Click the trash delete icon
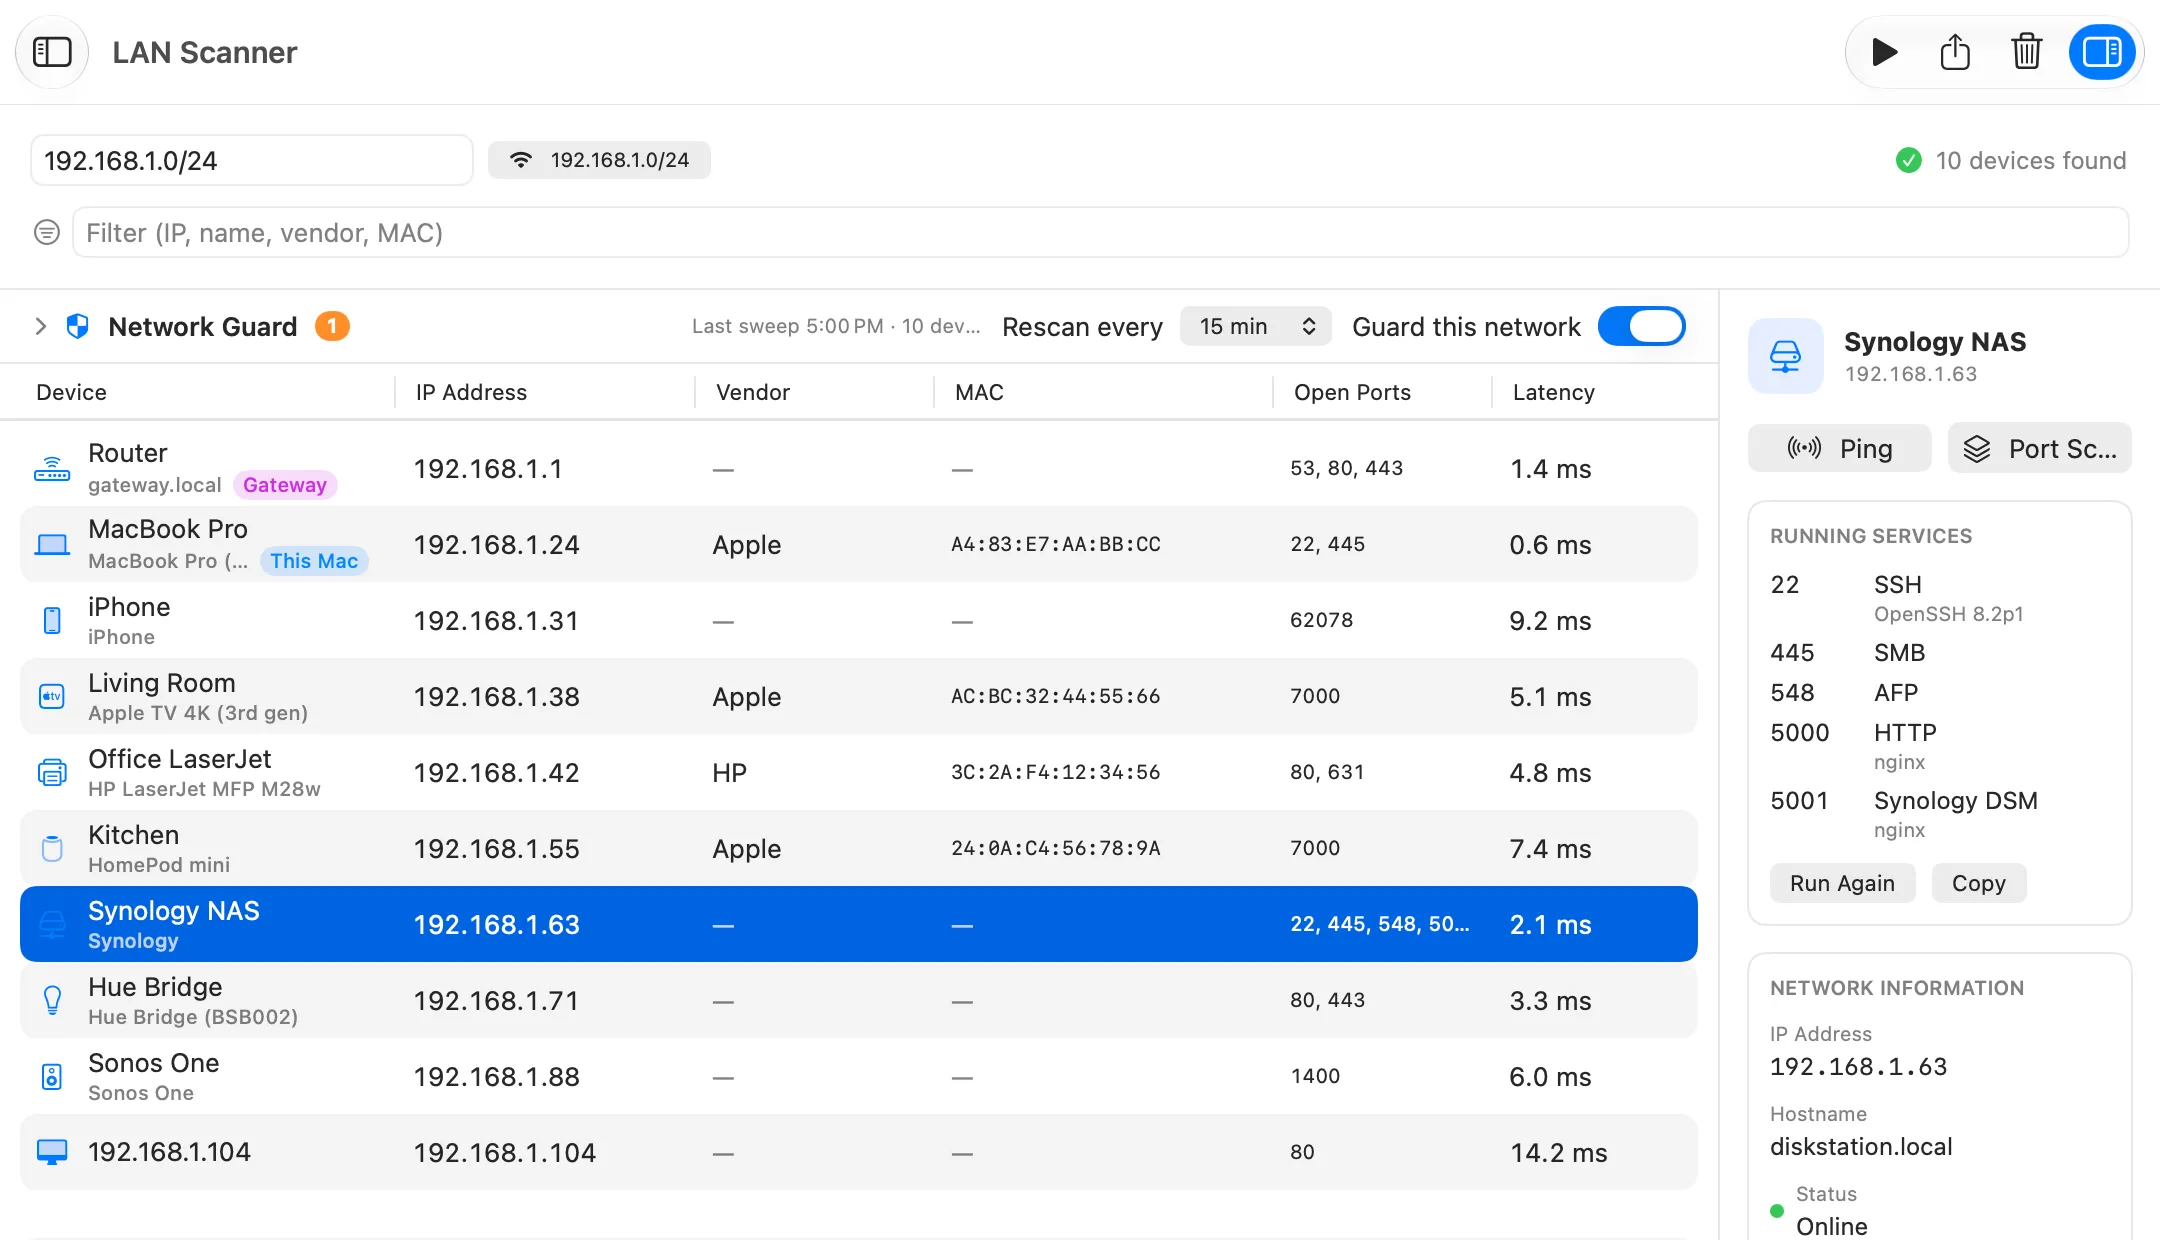Viewport: 2160px width, 1240px height. point(2026,52)
